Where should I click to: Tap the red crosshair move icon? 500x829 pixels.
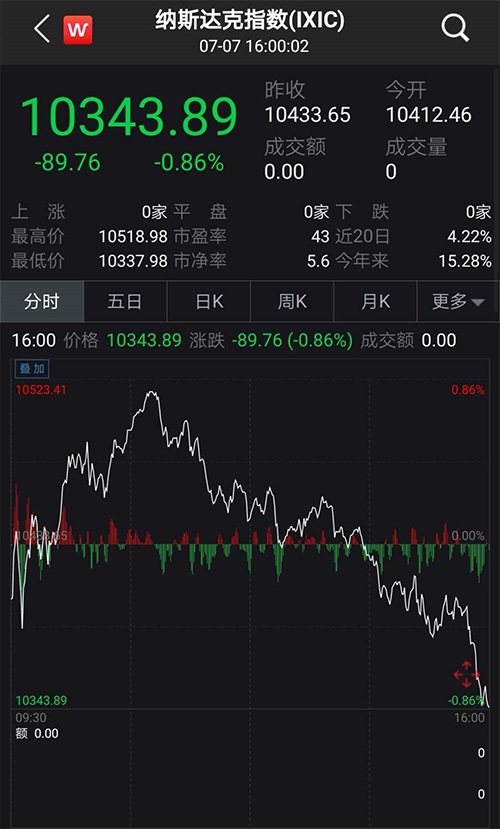(467, 675)
